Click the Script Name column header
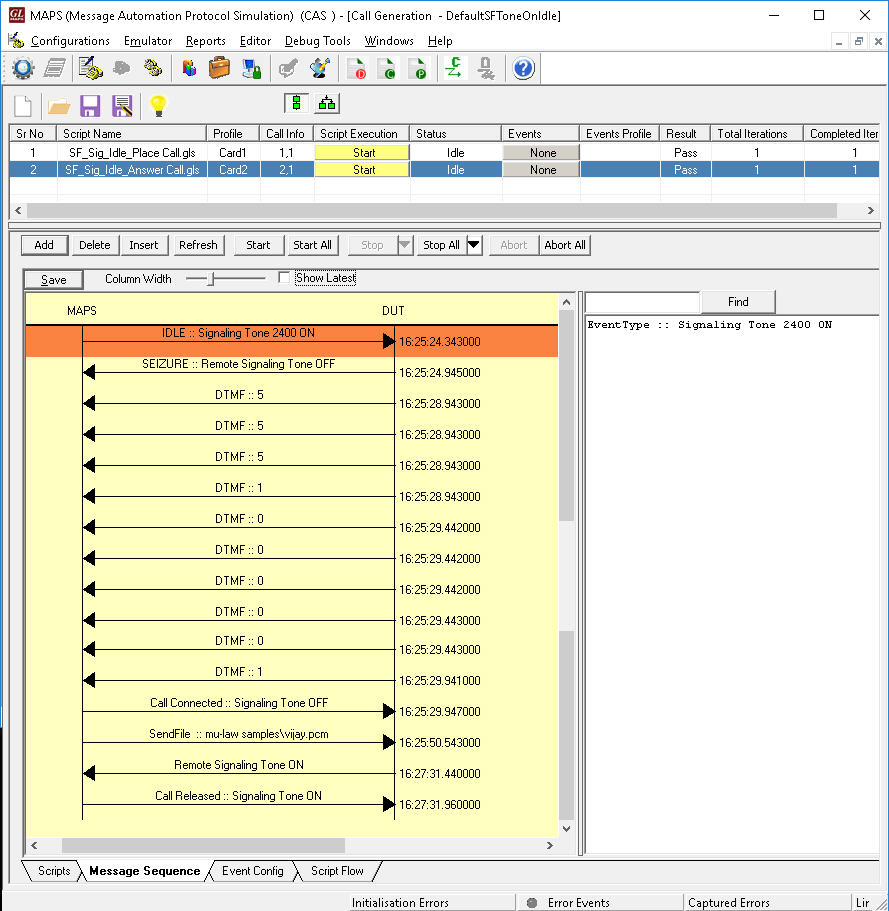The width and height of the screenshot is (889, 911). [x=132, y=134]
